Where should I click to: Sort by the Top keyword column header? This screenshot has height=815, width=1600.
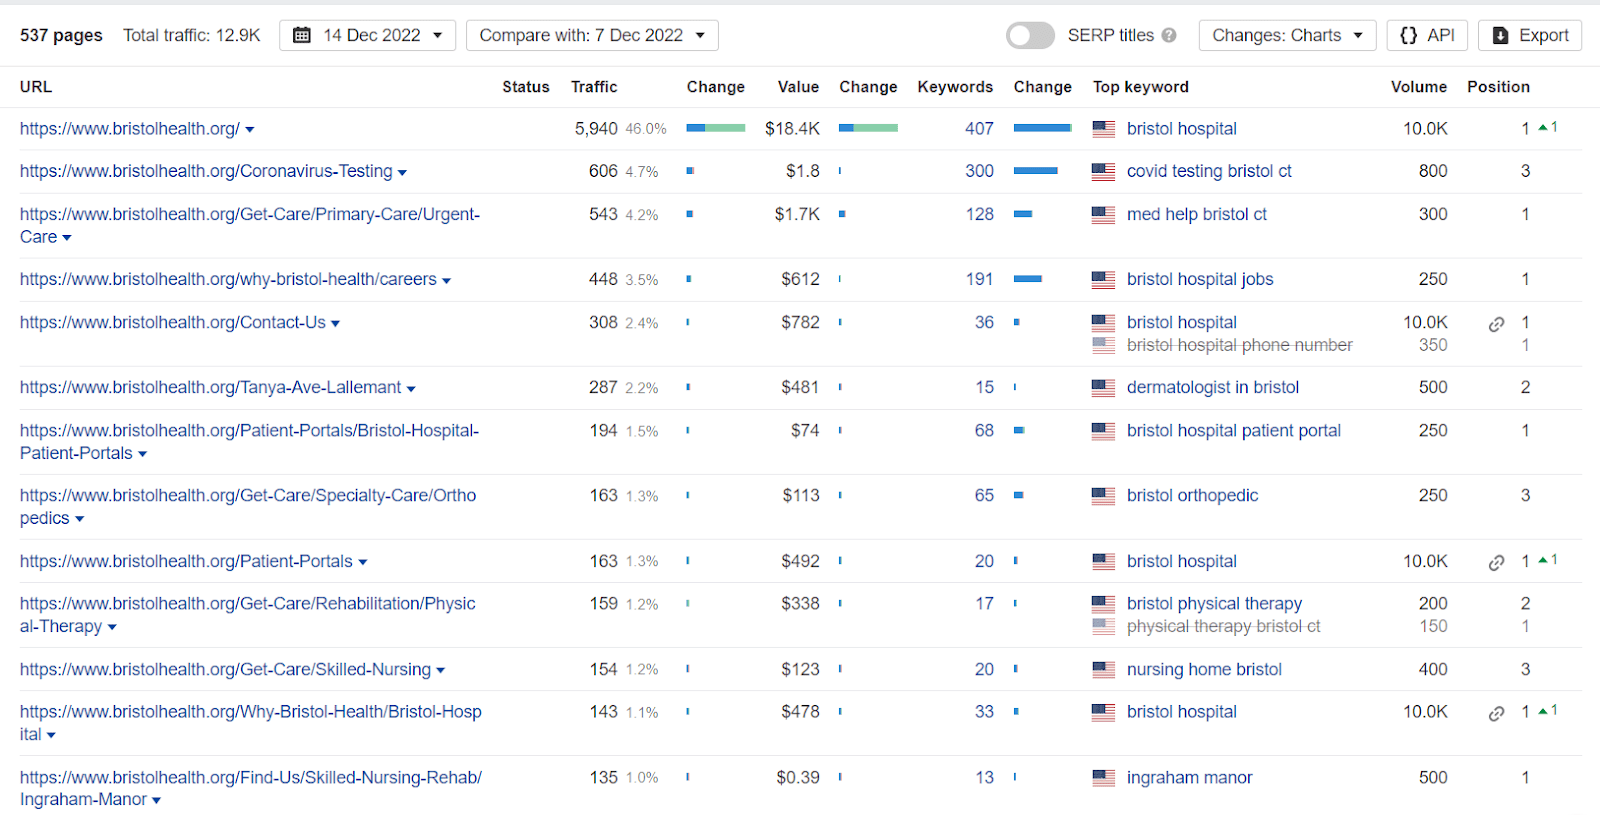click(x=1141, y=87)
